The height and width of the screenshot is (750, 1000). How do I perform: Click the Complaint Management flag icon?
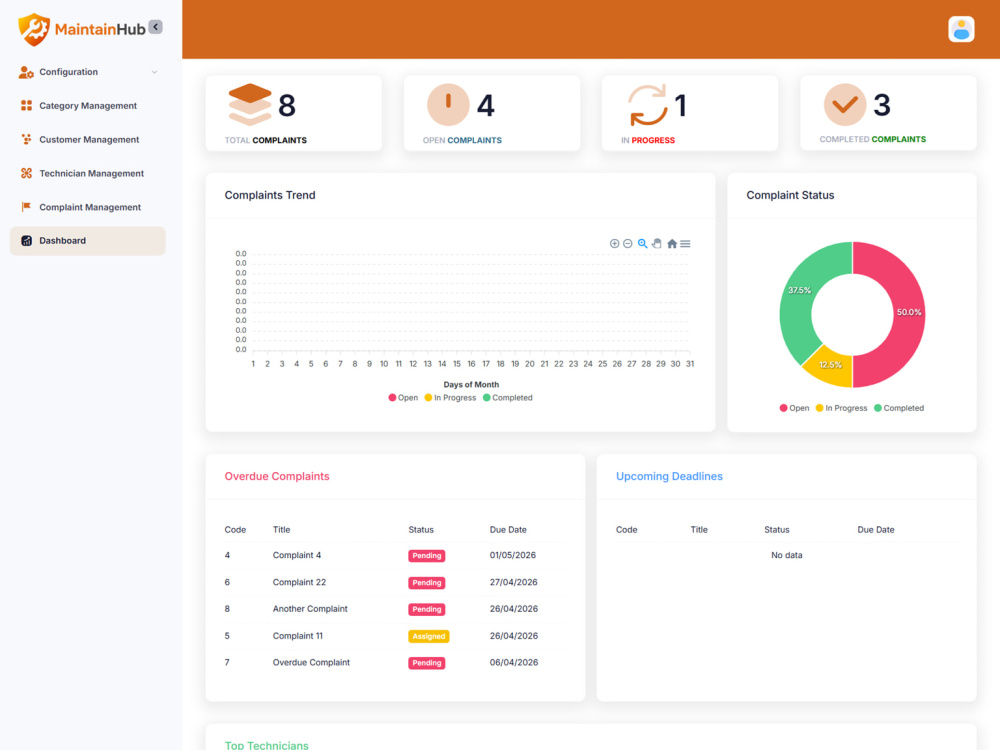click(26, 207)
